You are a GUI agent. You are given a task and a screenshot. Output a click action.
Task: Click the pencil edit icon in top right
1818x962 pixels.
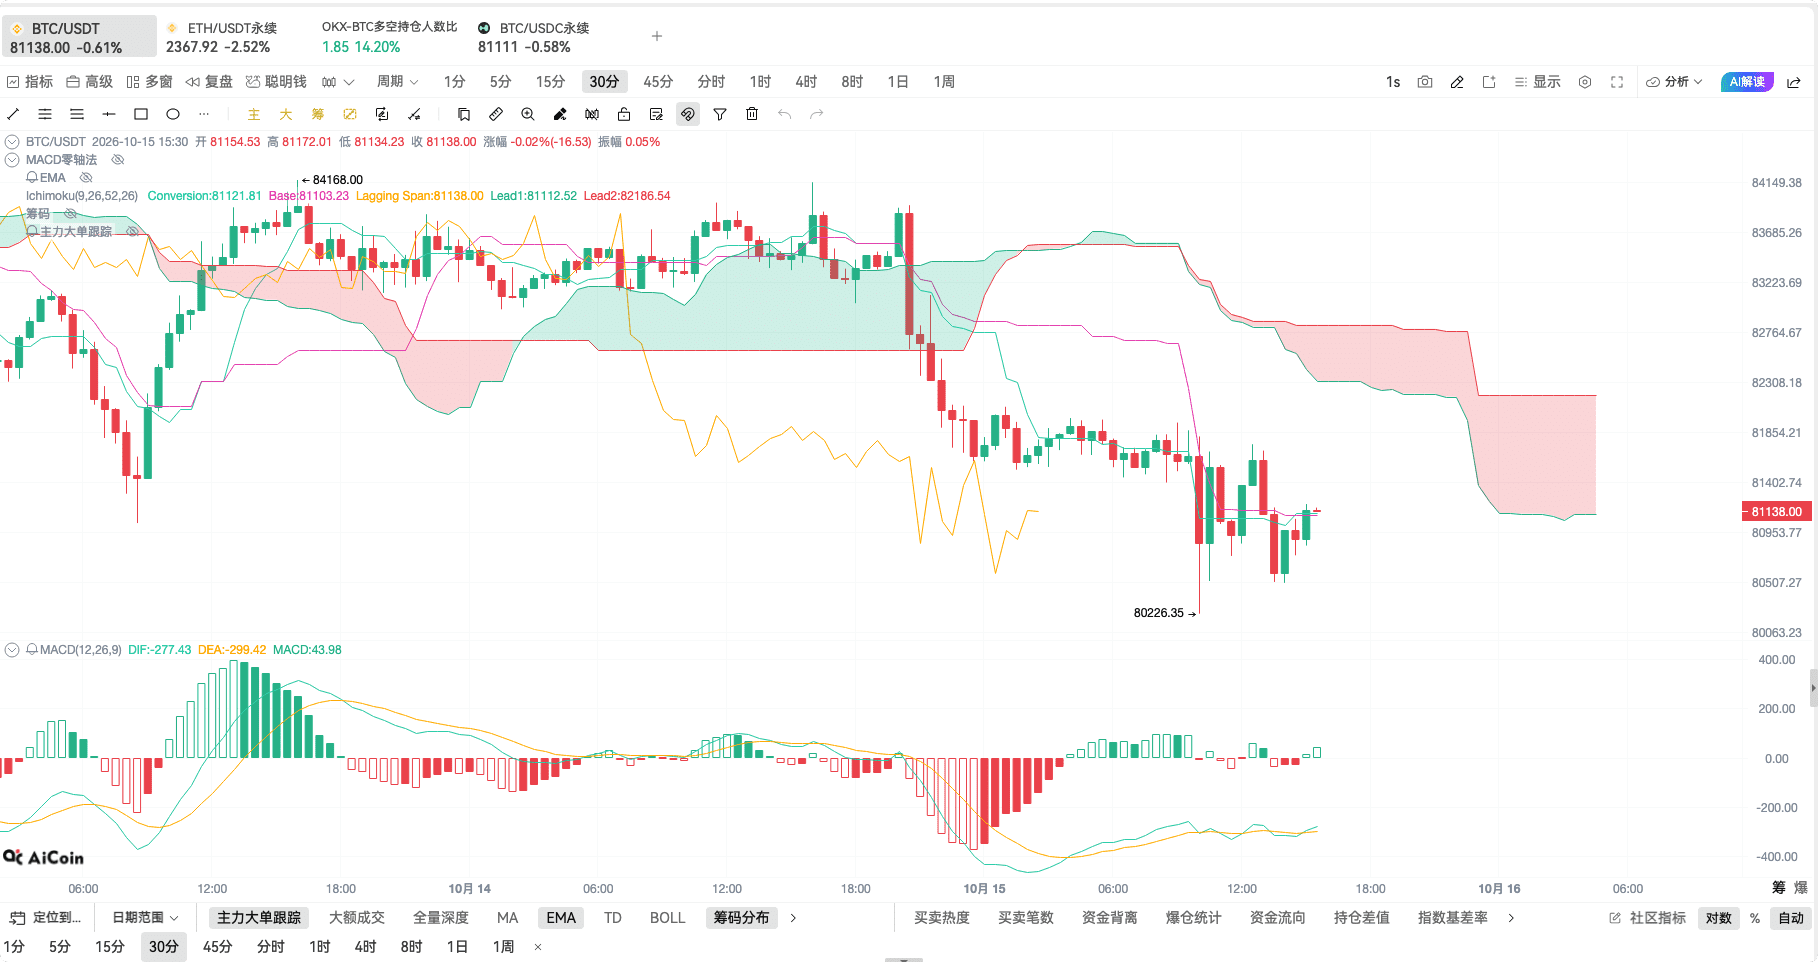(1457, 82)
